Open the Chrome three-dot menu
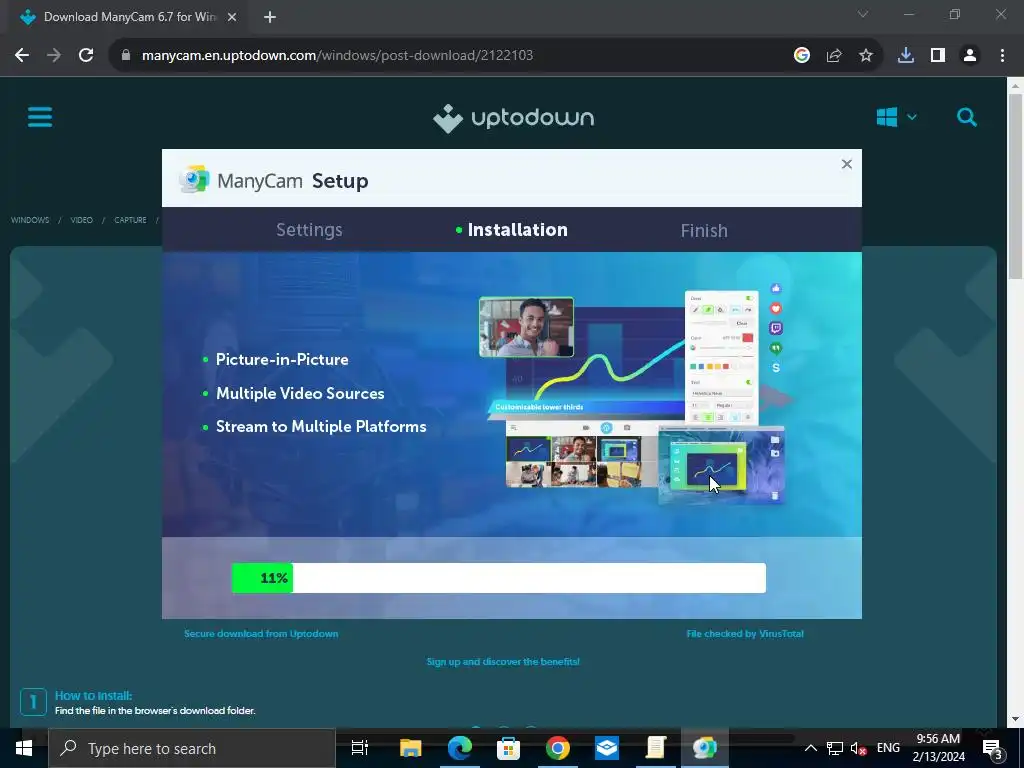Viewport: 1024px width, 768px height. click(x=1002, y=55)
